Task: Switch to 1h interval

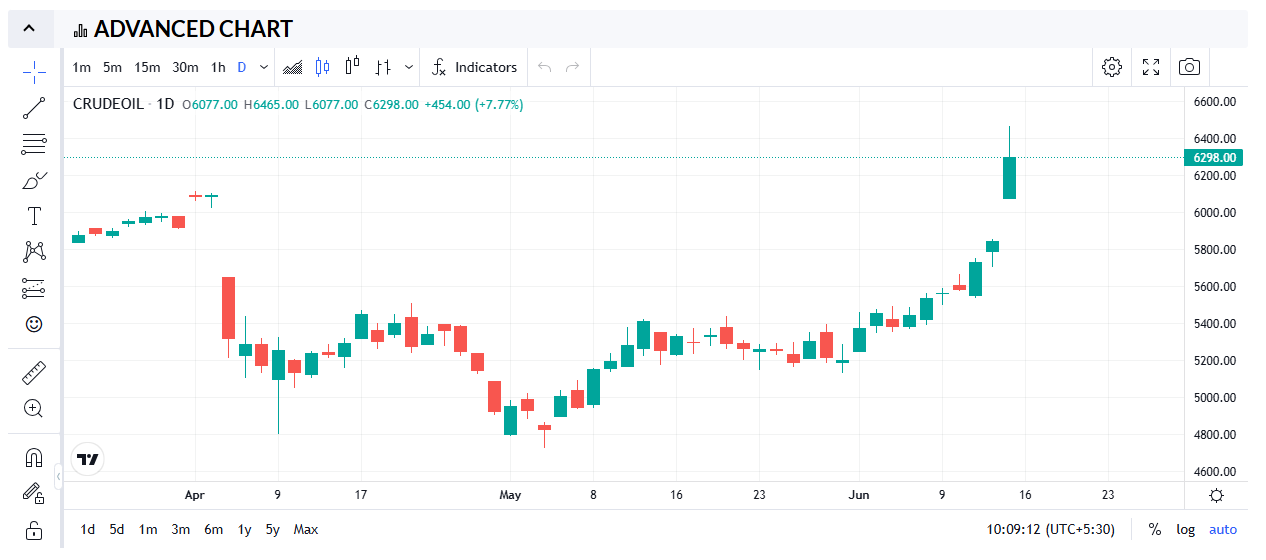Action: click(x=218, y=67)
